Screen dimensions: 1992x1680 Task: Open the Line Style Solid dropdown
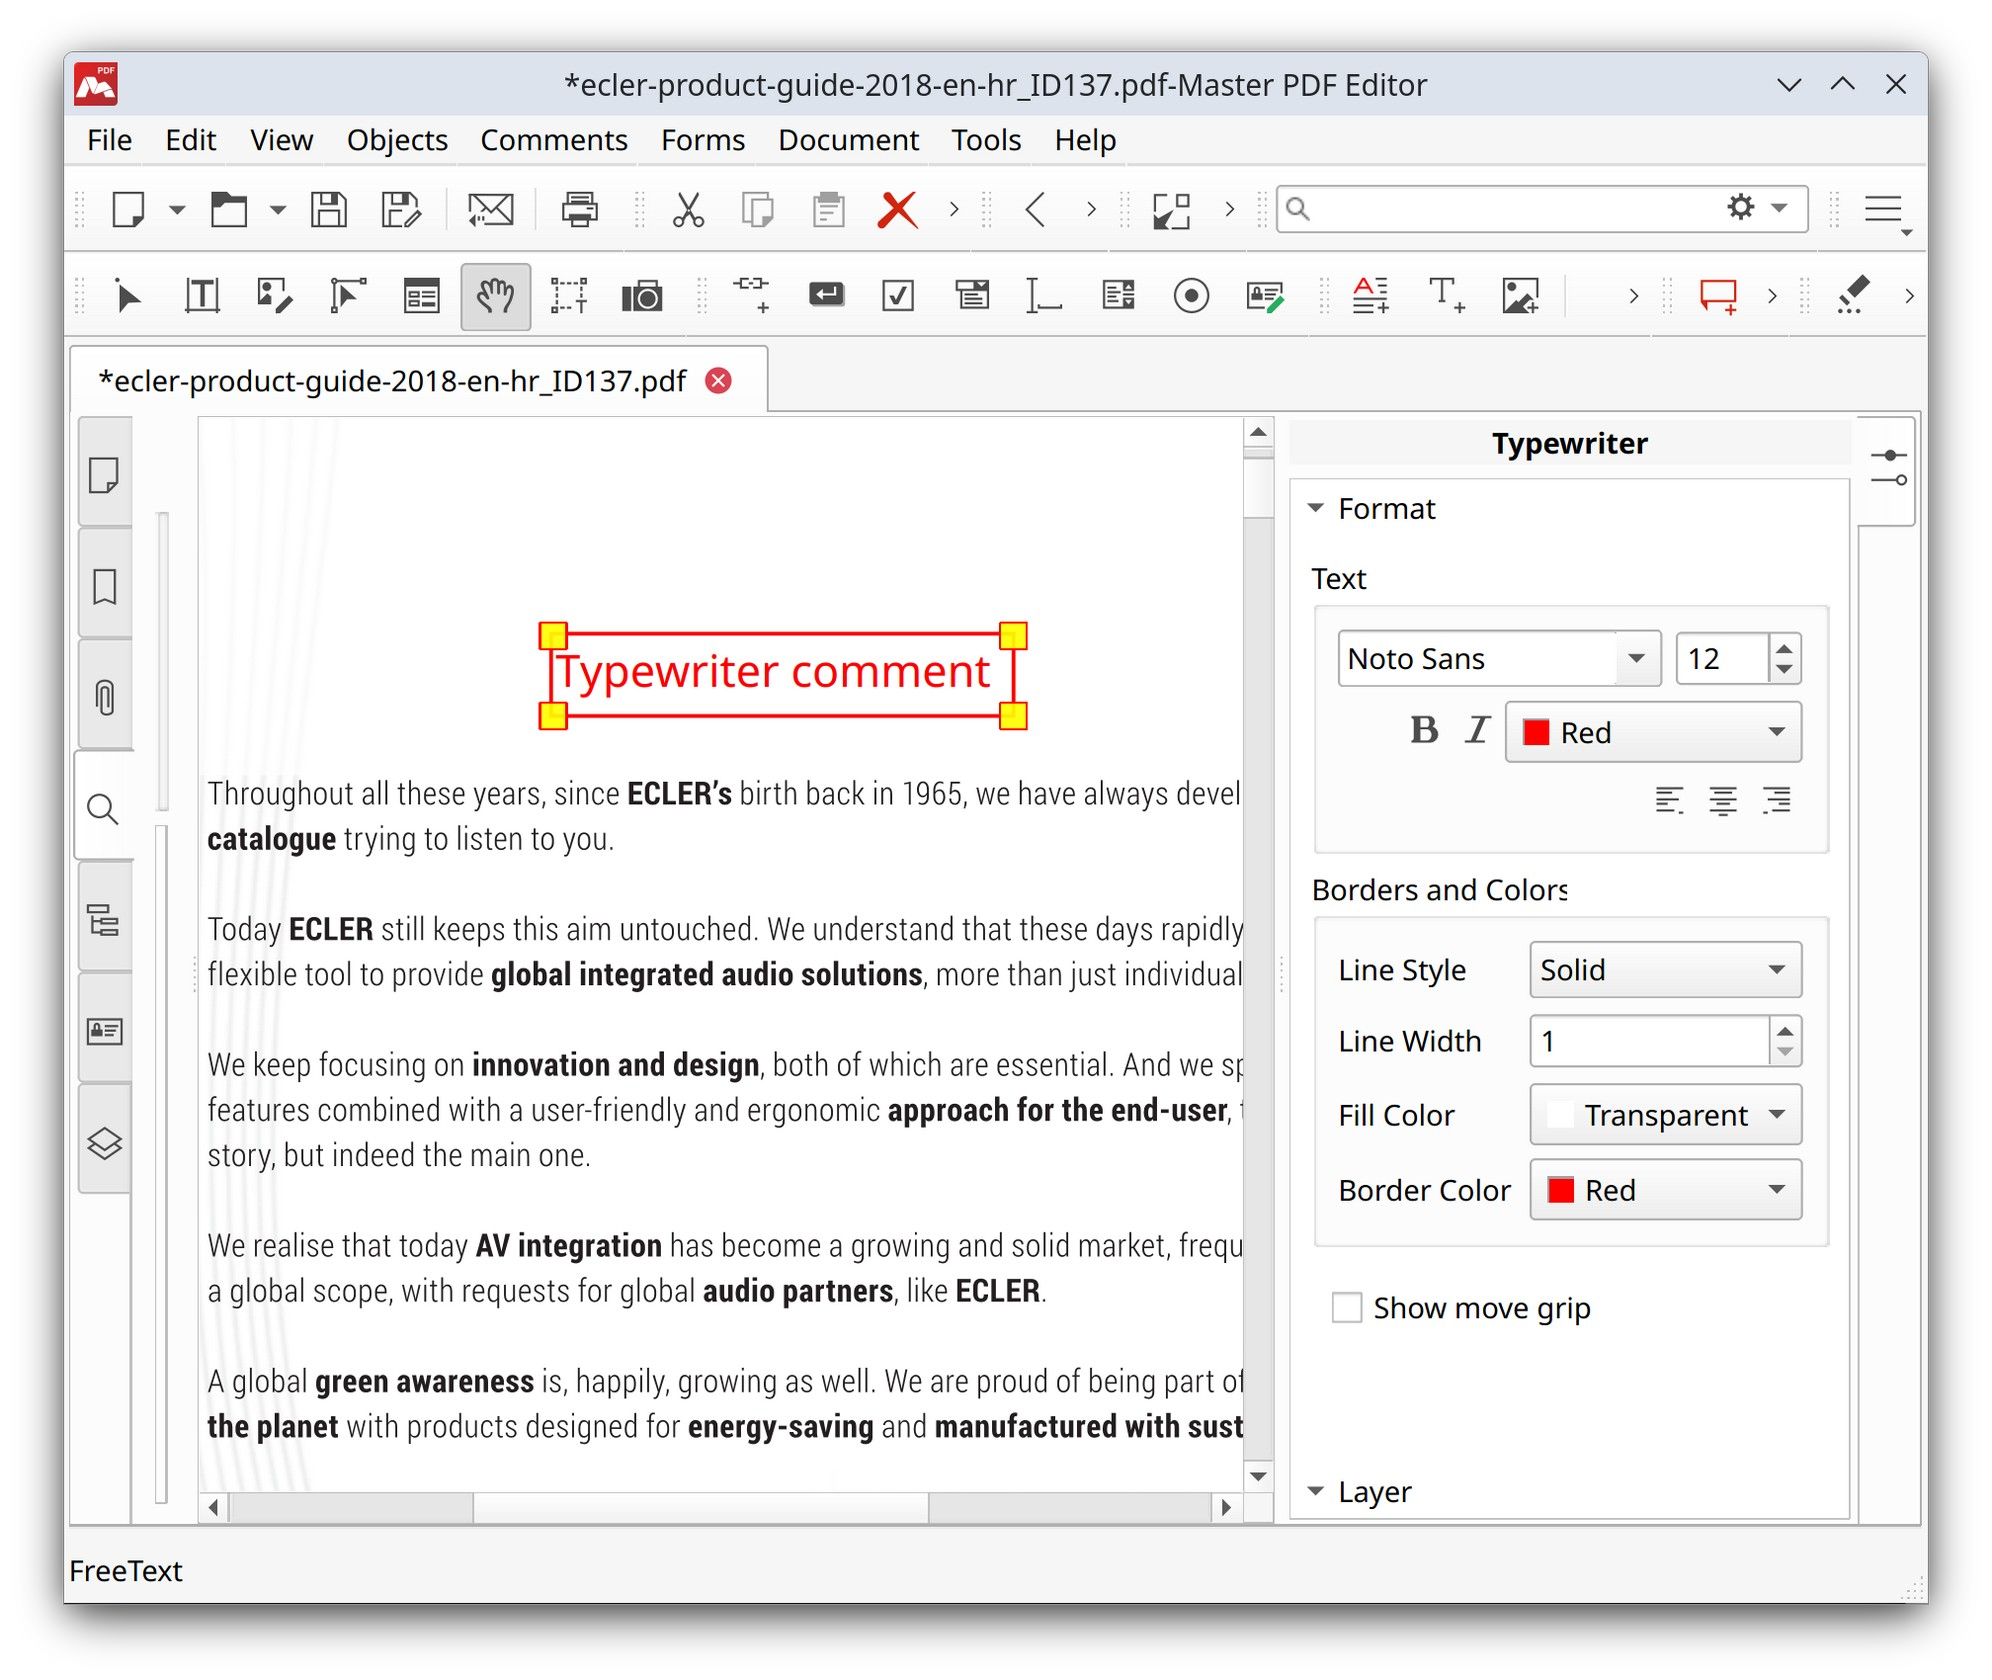(x=1665, y=969)
